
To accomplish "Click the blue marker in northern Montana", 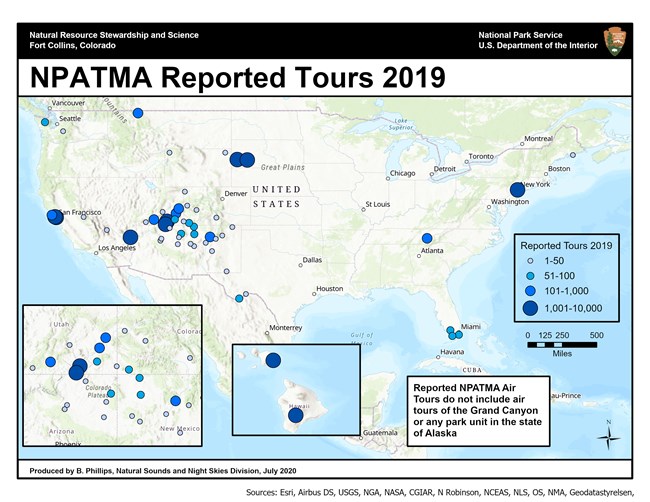I will point(138,113).
